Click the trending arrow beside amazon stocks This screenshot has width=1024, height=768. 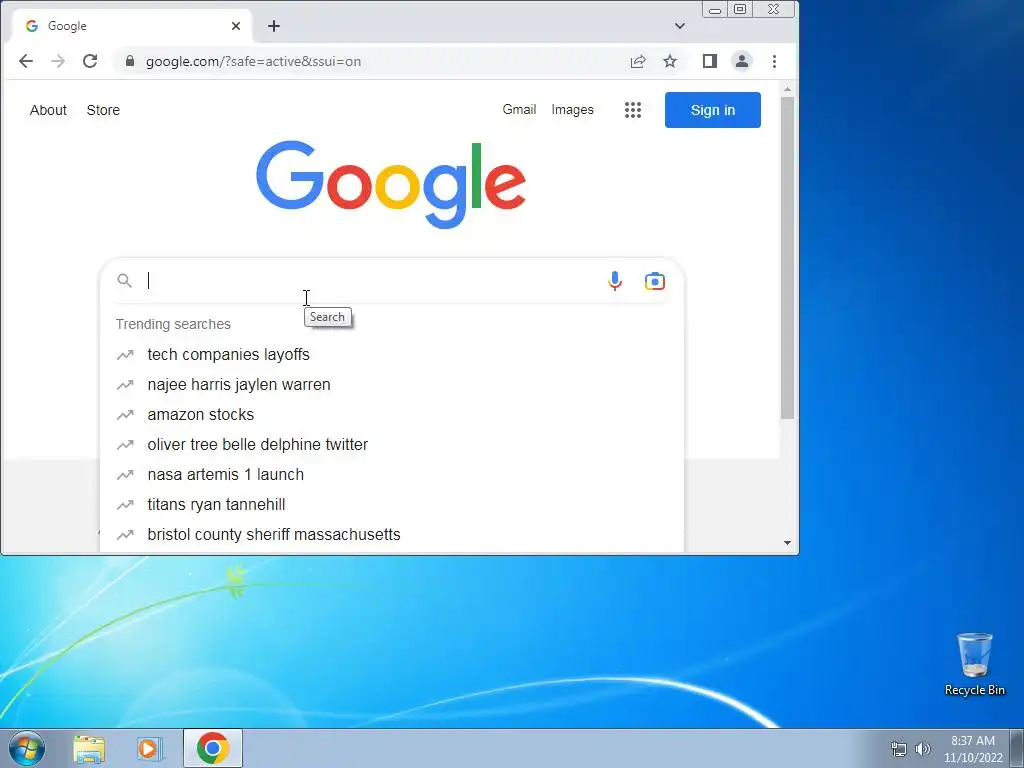click(125, 415)
